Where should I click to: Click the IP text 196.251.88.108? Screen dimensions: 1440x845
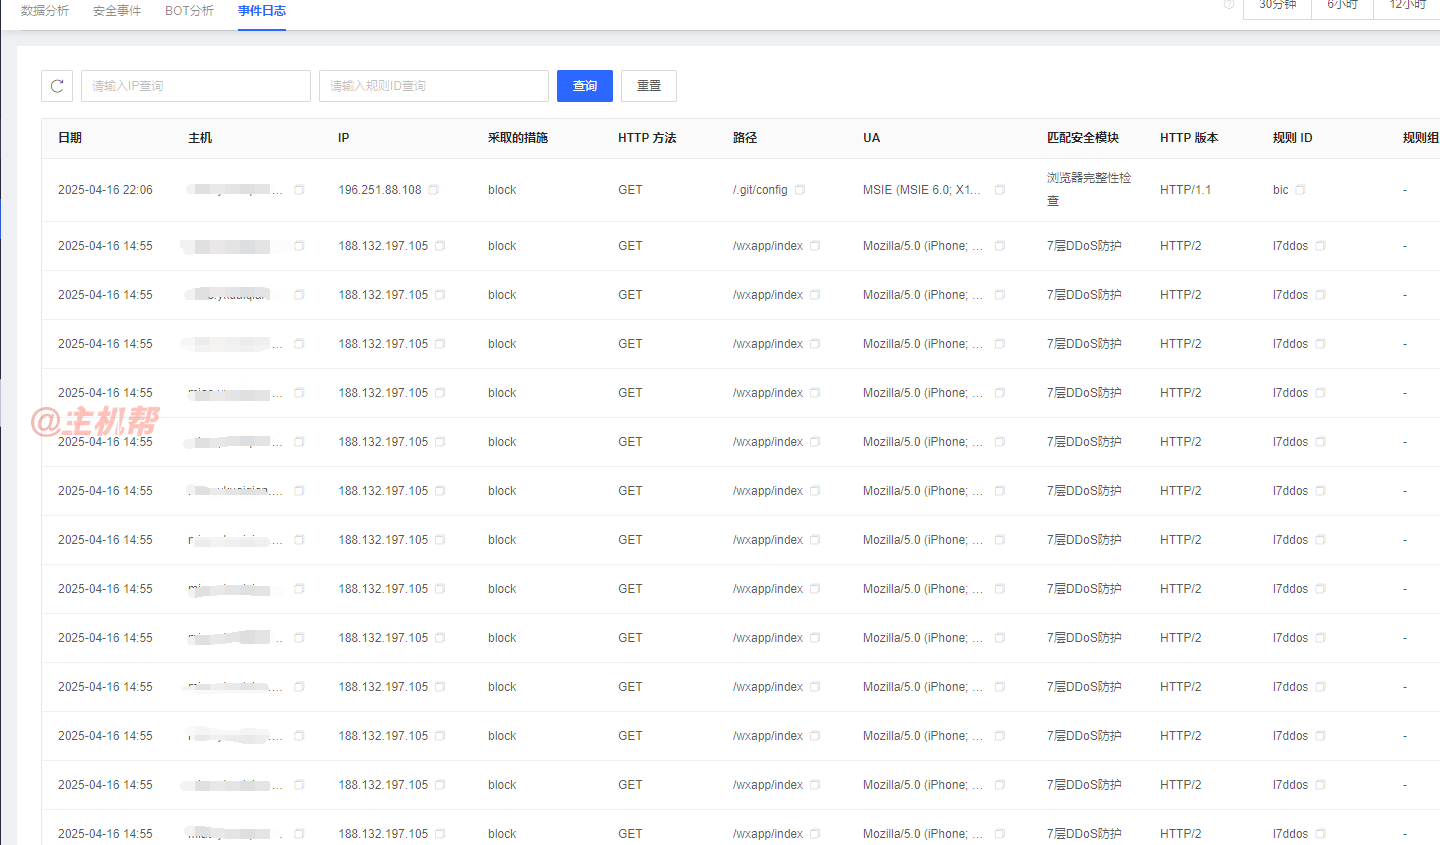pyautogui.click(x=380, y=190)
